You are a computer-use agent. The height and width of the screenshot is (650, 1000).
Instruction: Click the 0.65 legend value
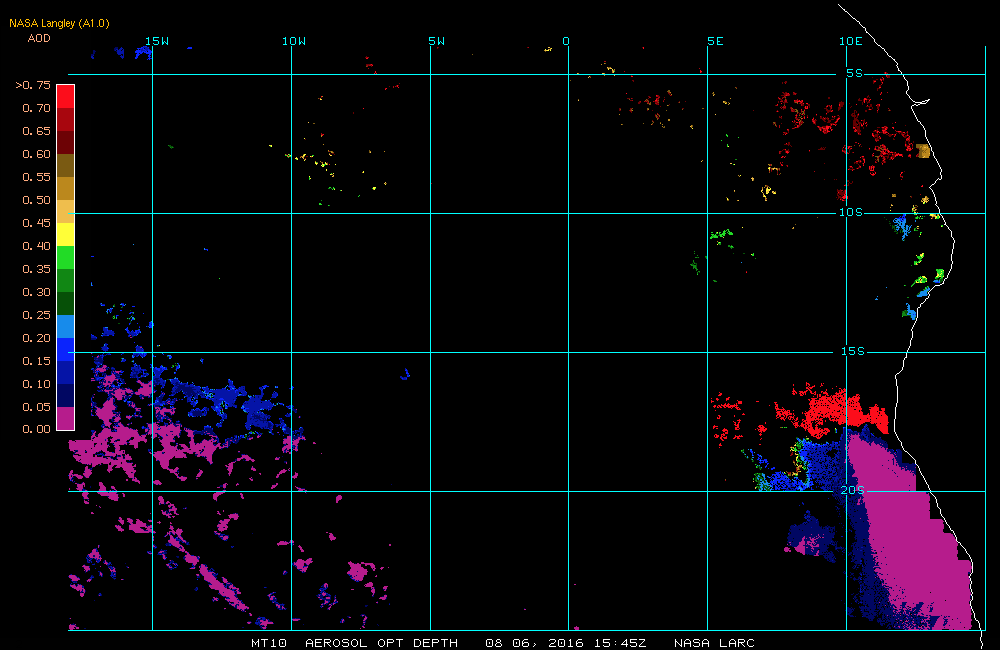36,131
